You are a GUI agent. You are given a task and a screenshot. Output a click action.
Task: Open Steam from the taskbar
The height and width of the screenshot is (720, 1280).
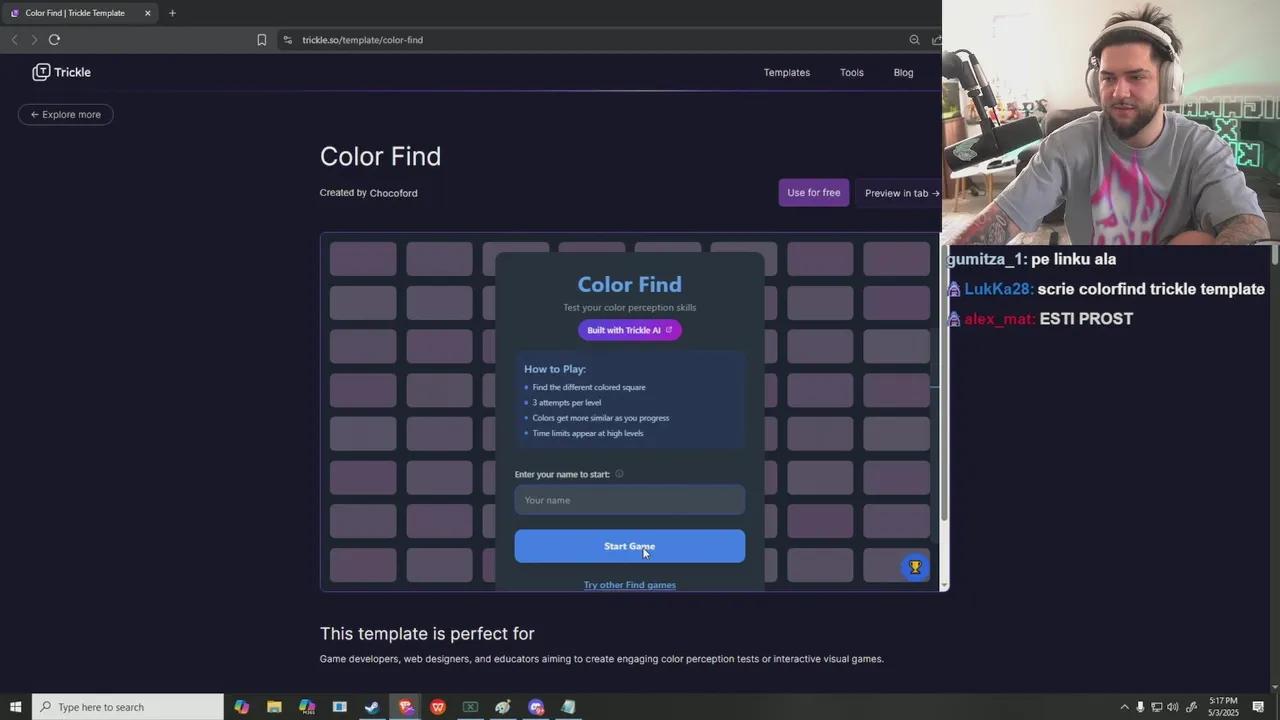point(372,707)
